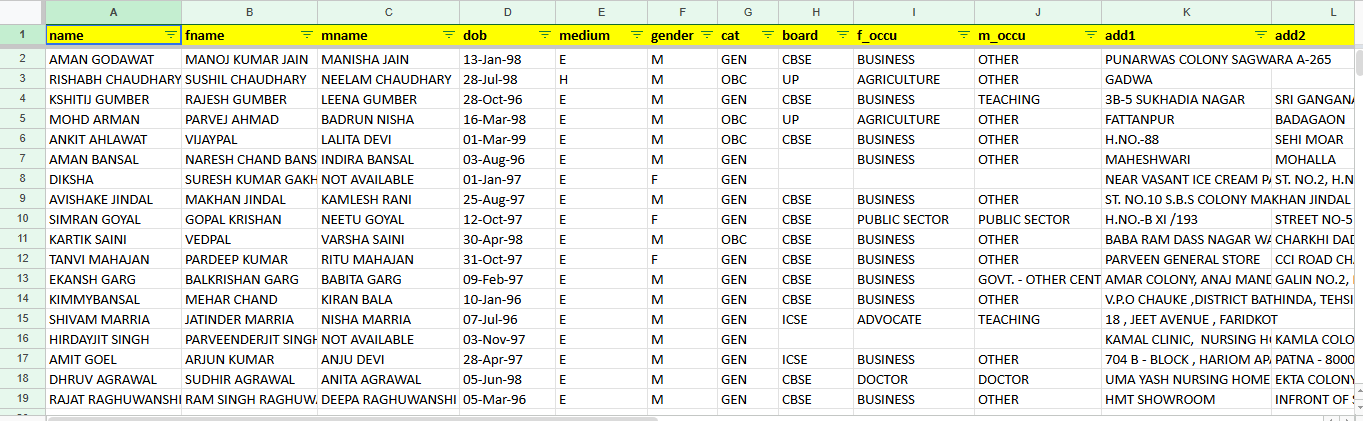This screenshot has height=421, width=1363.
Task: Click the dob column filter icon
Action: tap(545, 35)
